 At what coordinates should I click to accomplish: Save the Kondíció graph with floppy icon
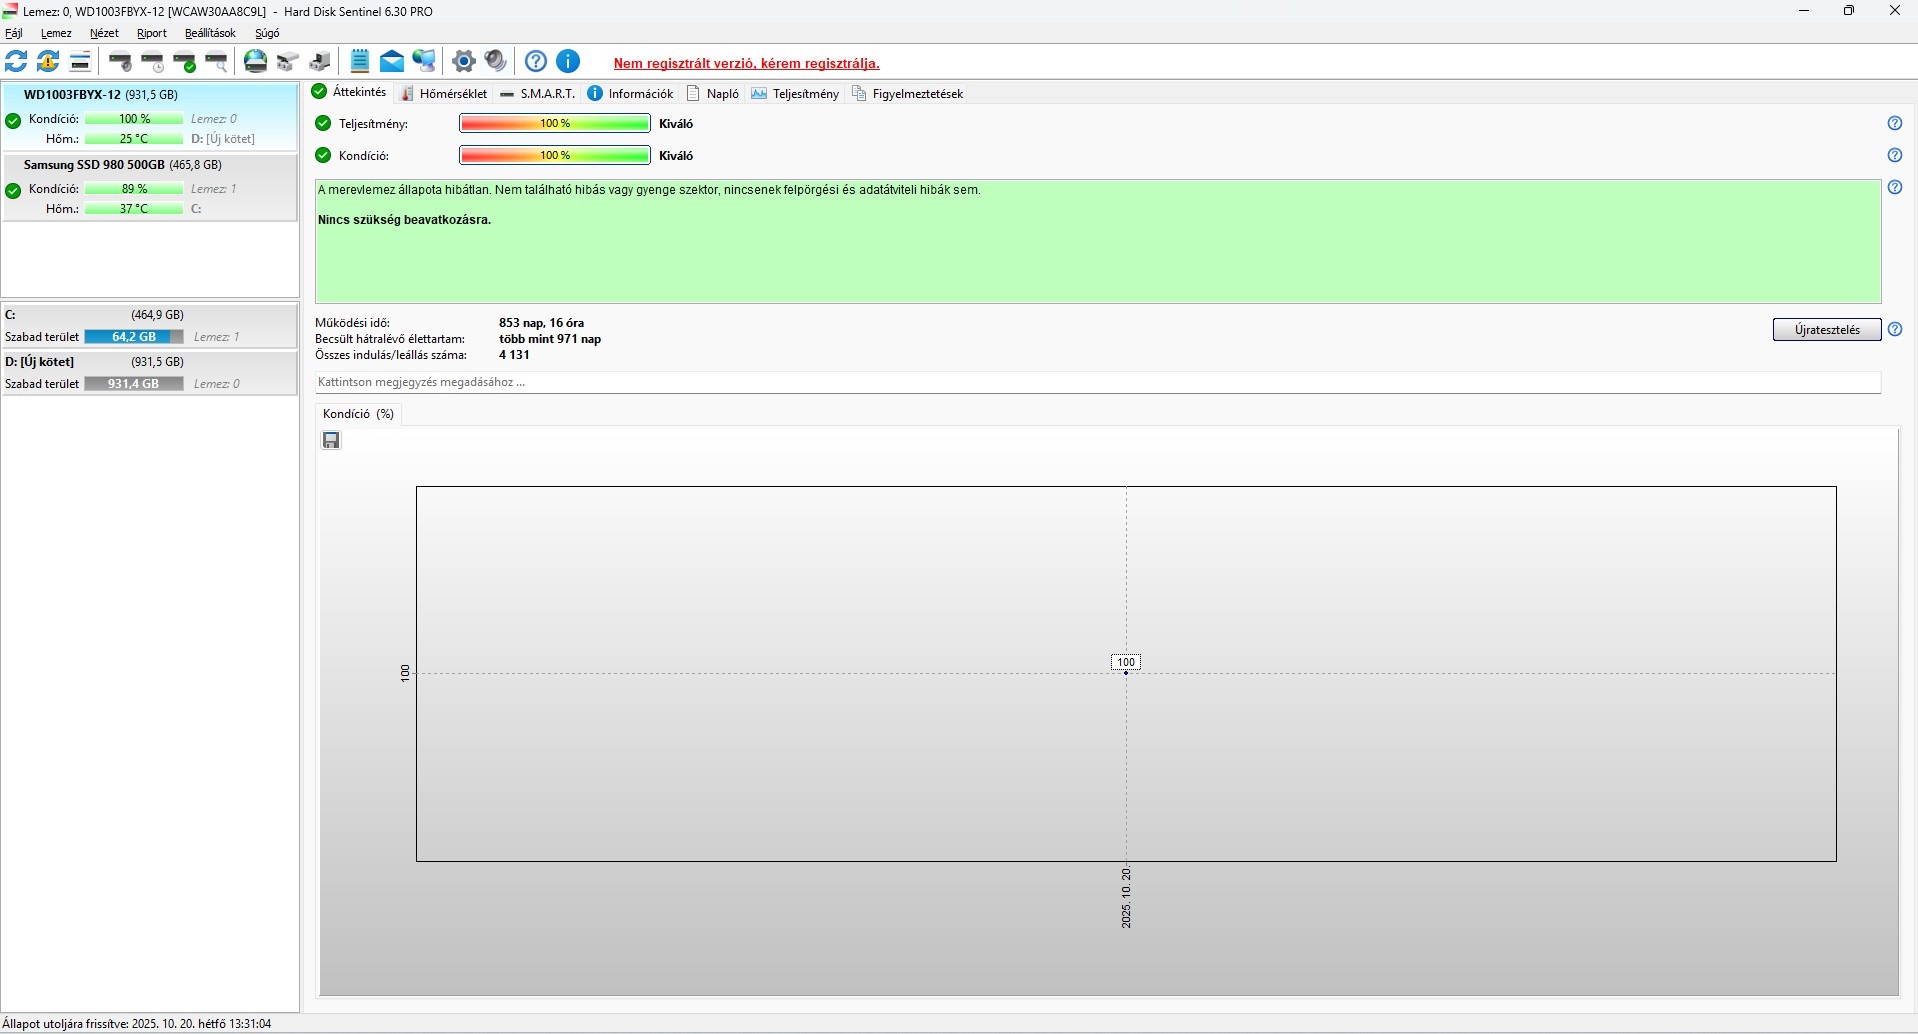click(332, 441)
